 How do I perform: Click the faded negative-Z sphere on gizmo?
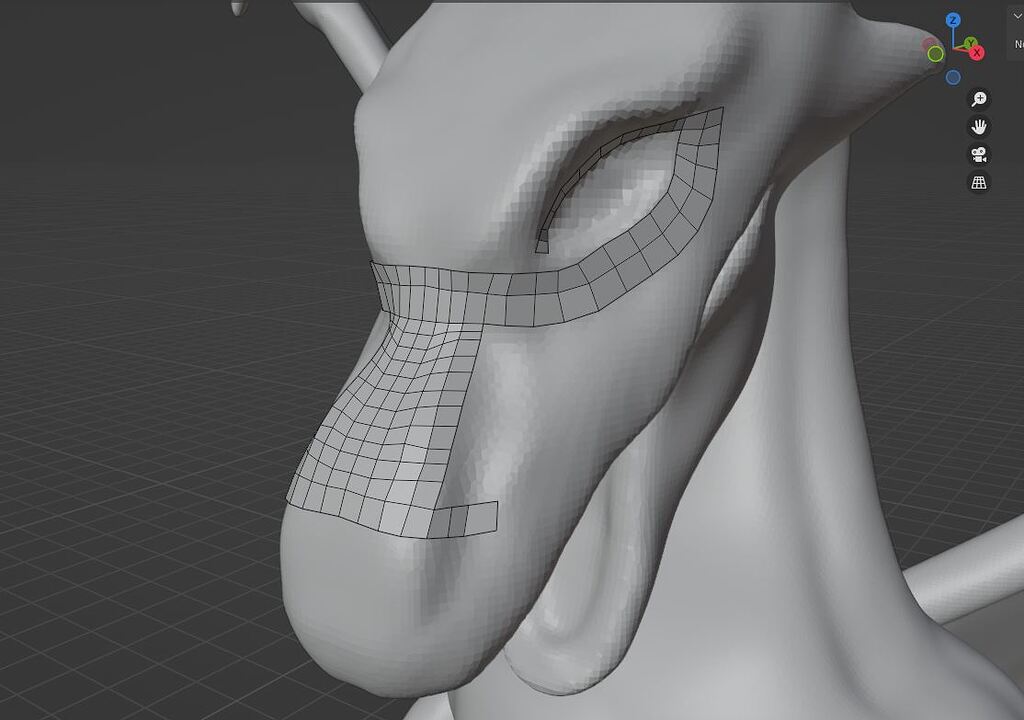[951, 76]
